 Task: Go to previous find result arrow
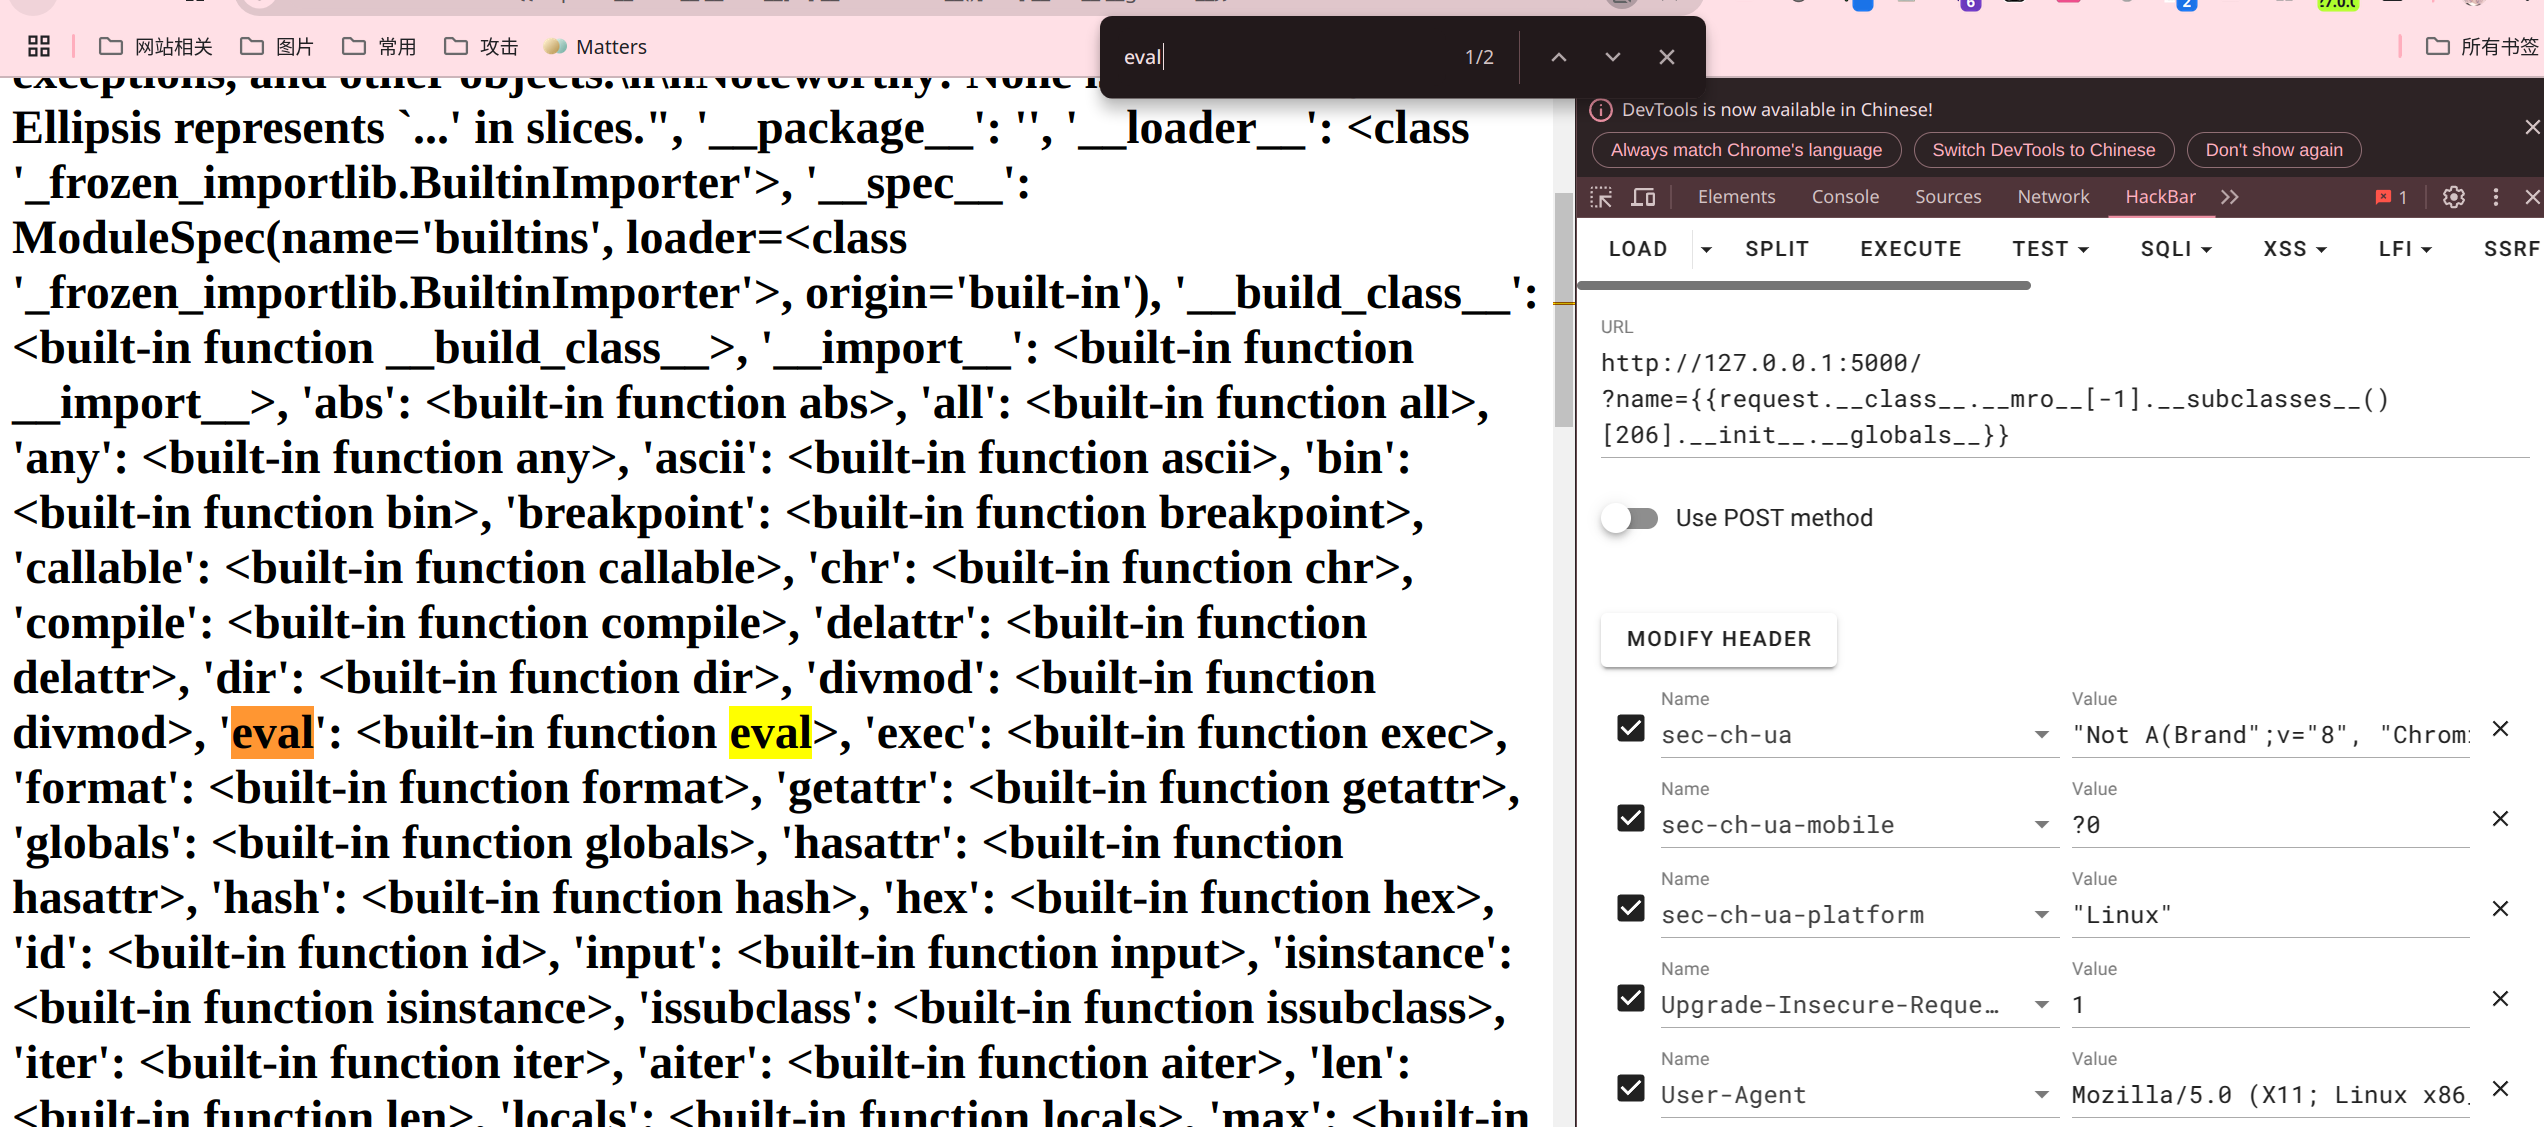1558,57
